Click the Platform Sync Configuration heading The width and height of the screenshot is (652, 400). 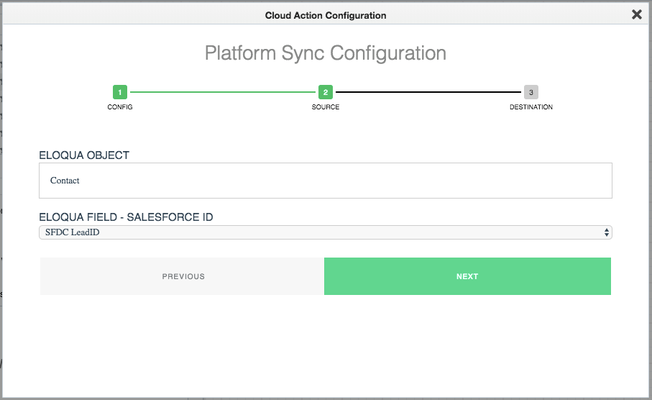click(x=326, y=53)
